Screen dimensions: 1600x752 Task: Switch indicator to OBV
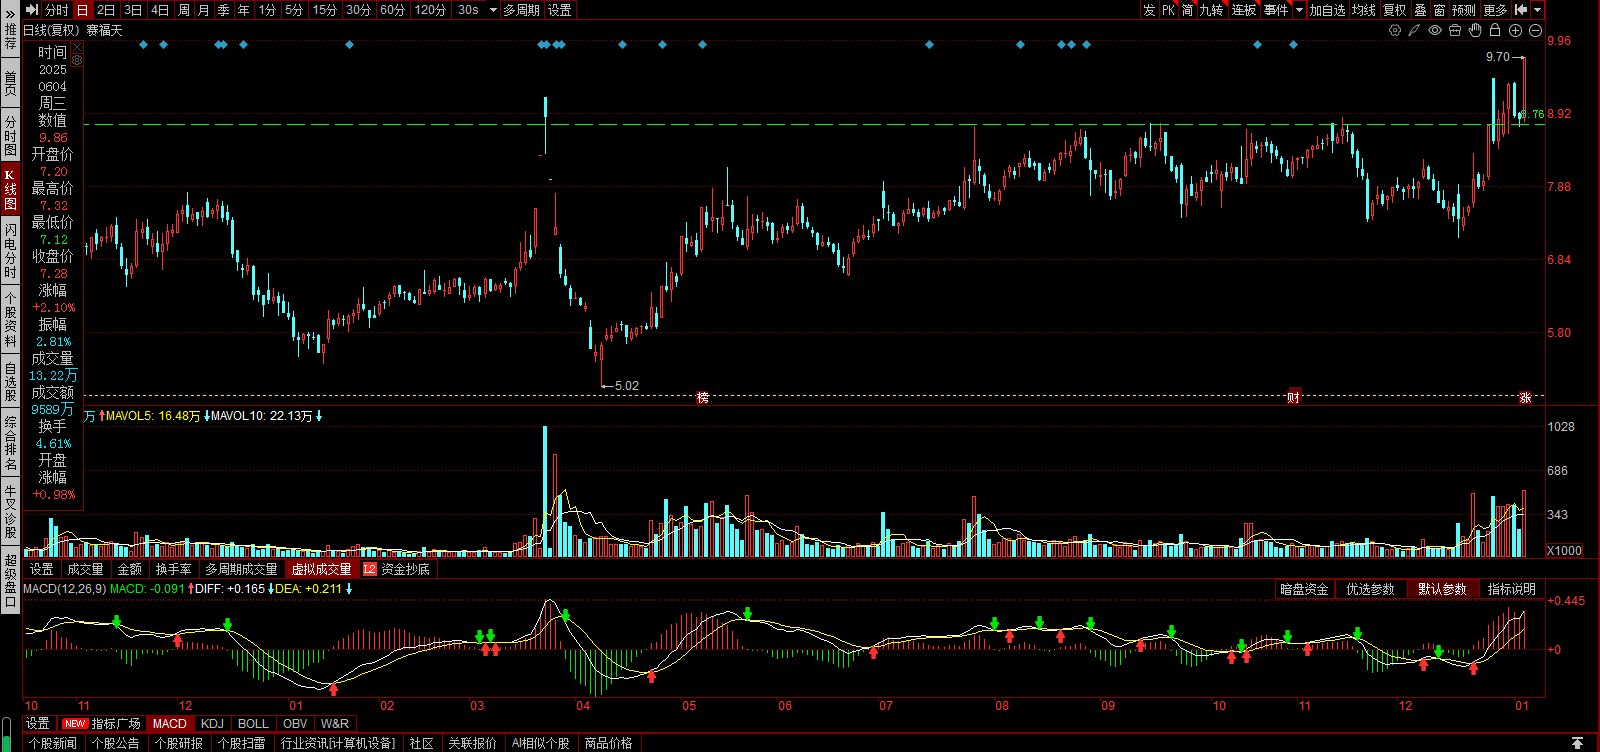click(x=295, y=724)
